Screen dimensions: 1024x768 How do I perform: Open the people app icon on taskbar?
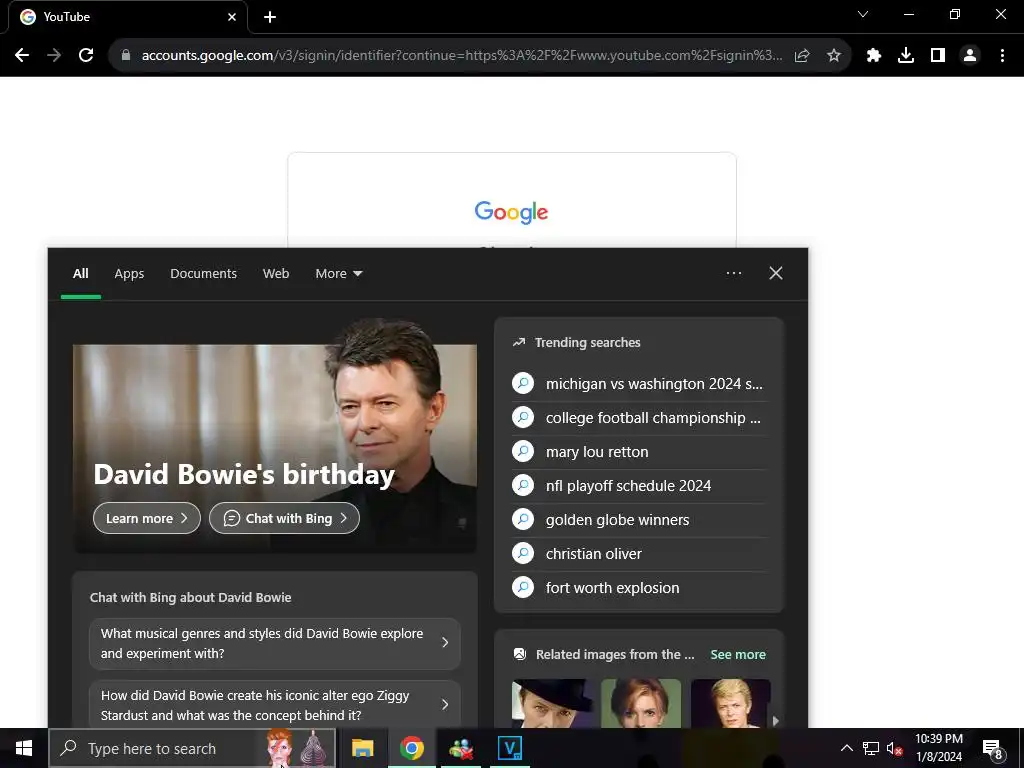pos(461,748)
